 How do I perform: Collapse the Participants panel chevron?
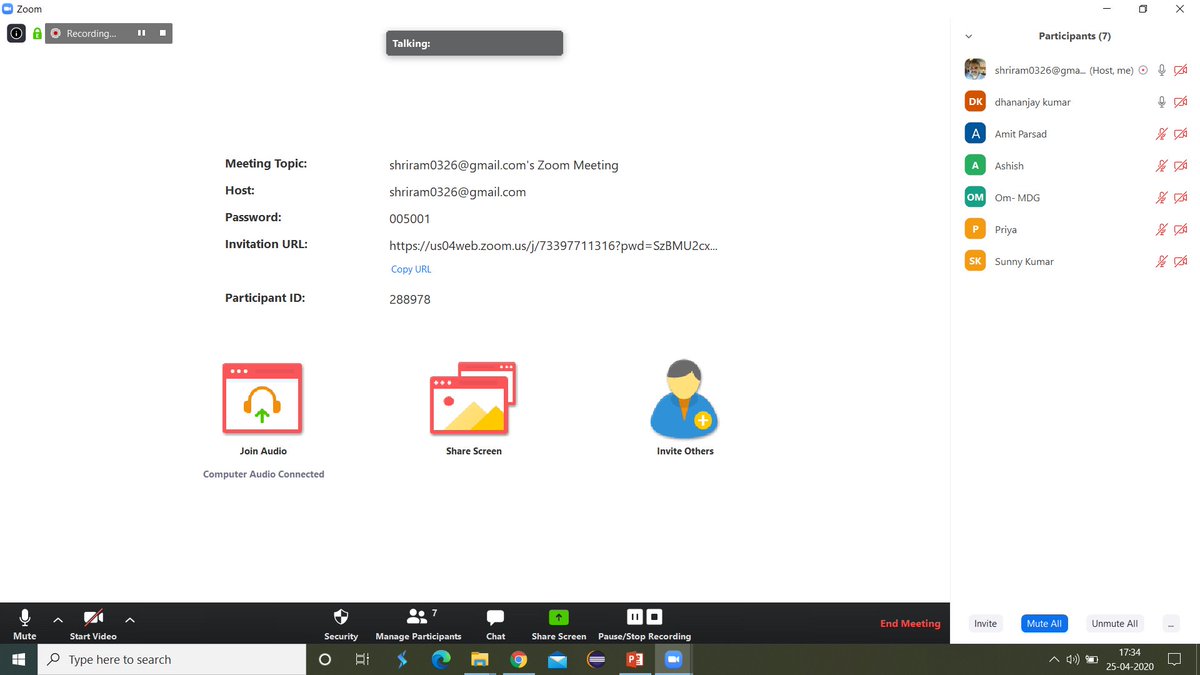click(968, 36)
